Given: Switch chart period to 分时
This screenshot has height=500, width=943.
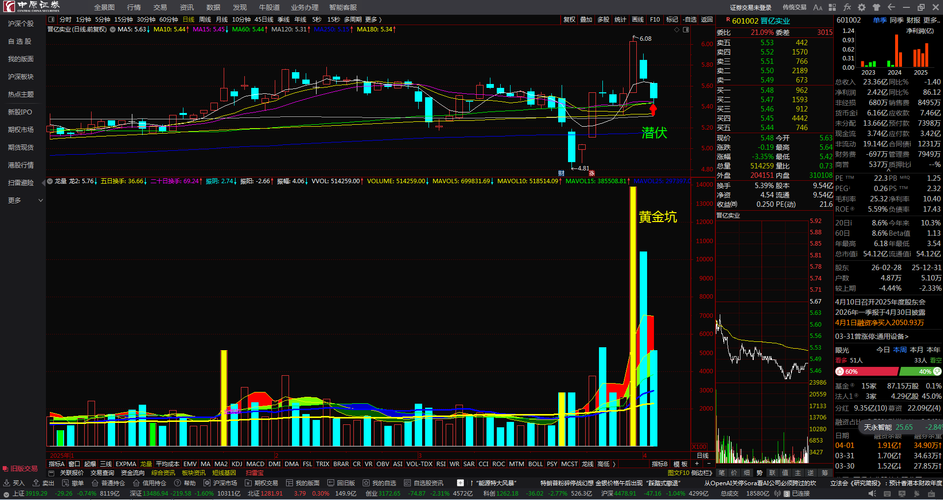Looking at the screenshot, I should tap(65, 19).
